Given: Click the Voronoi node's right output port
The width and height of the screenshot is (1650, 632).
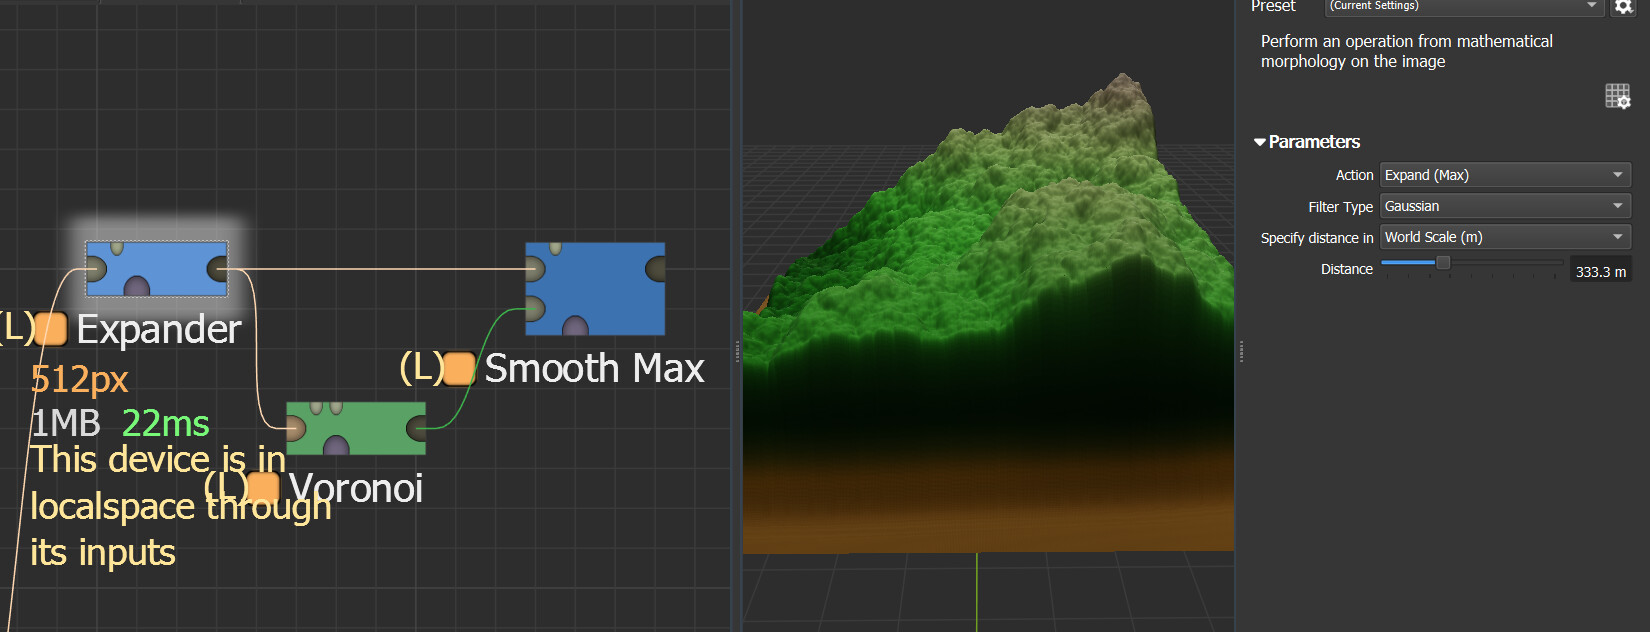Looking at the screenshot, I should click(x=416, y=429).
